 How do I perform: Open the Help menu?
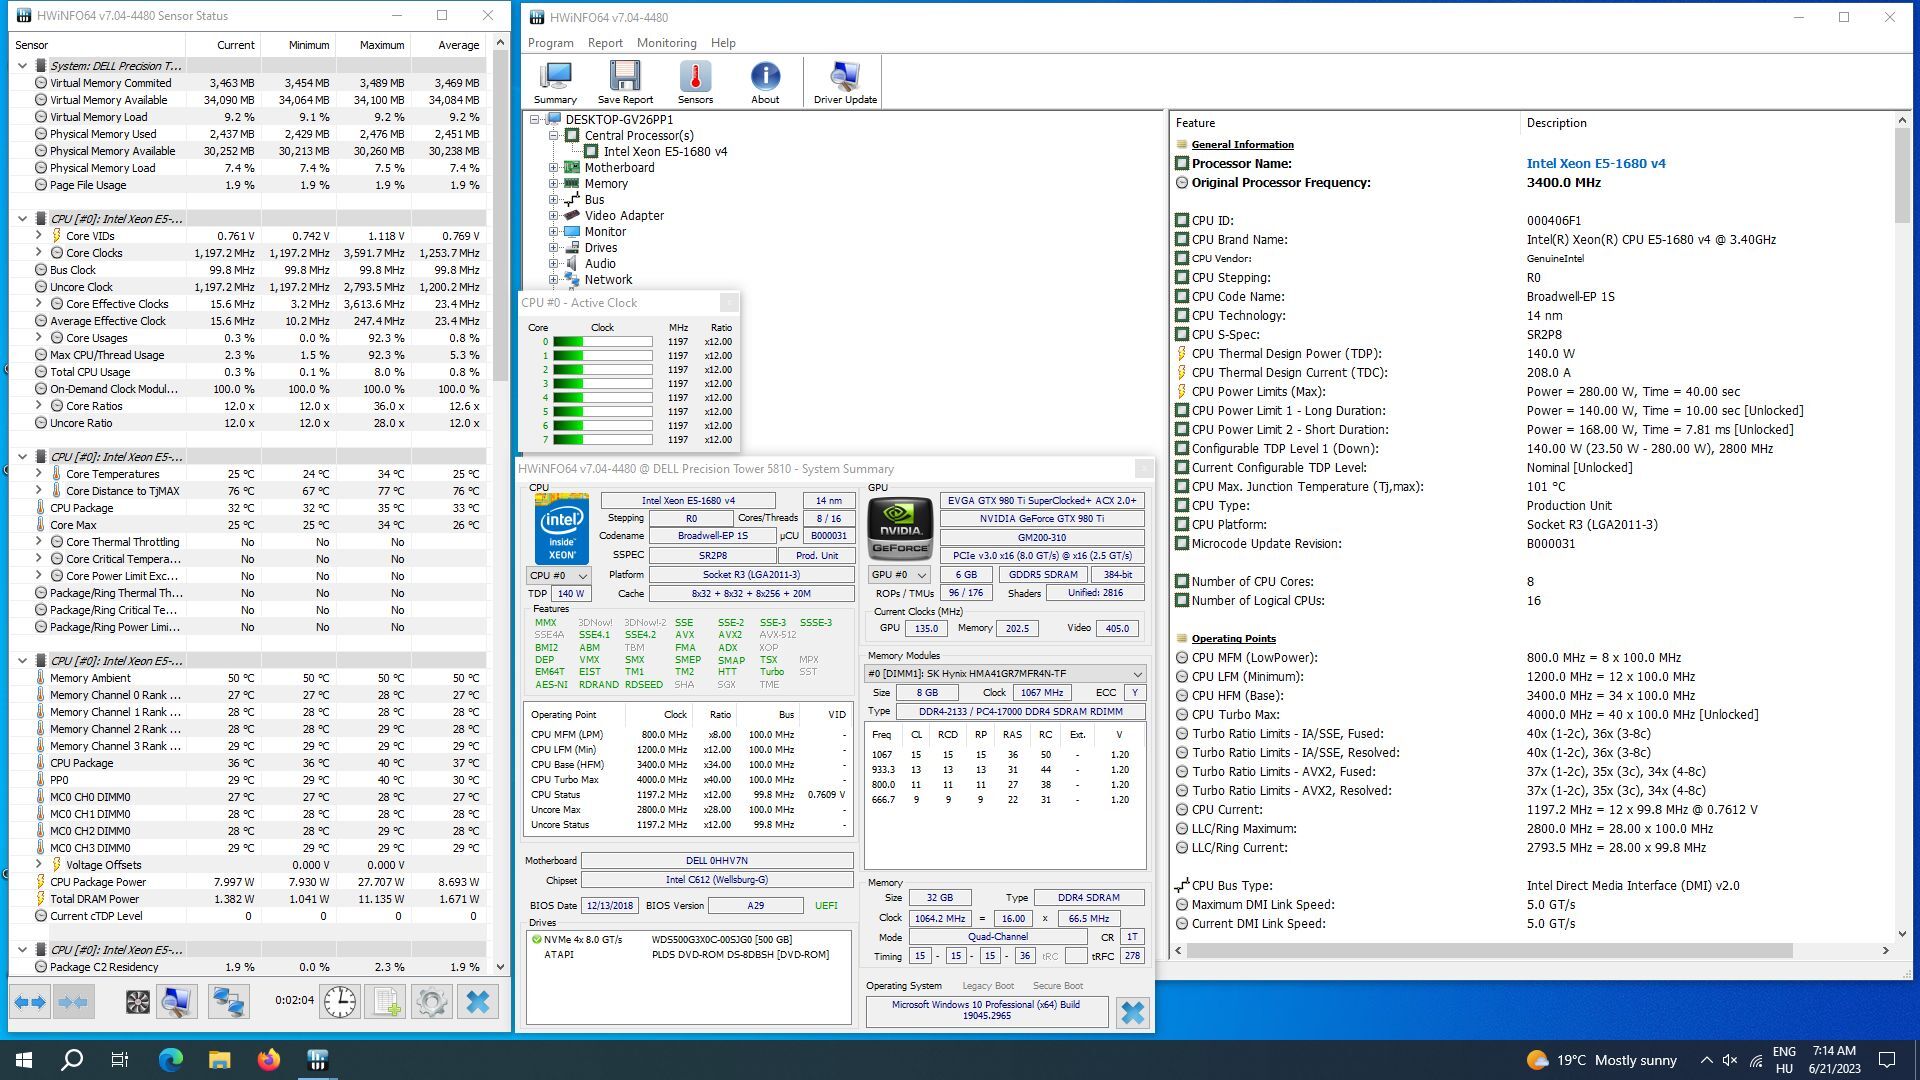tap(723, 43)
